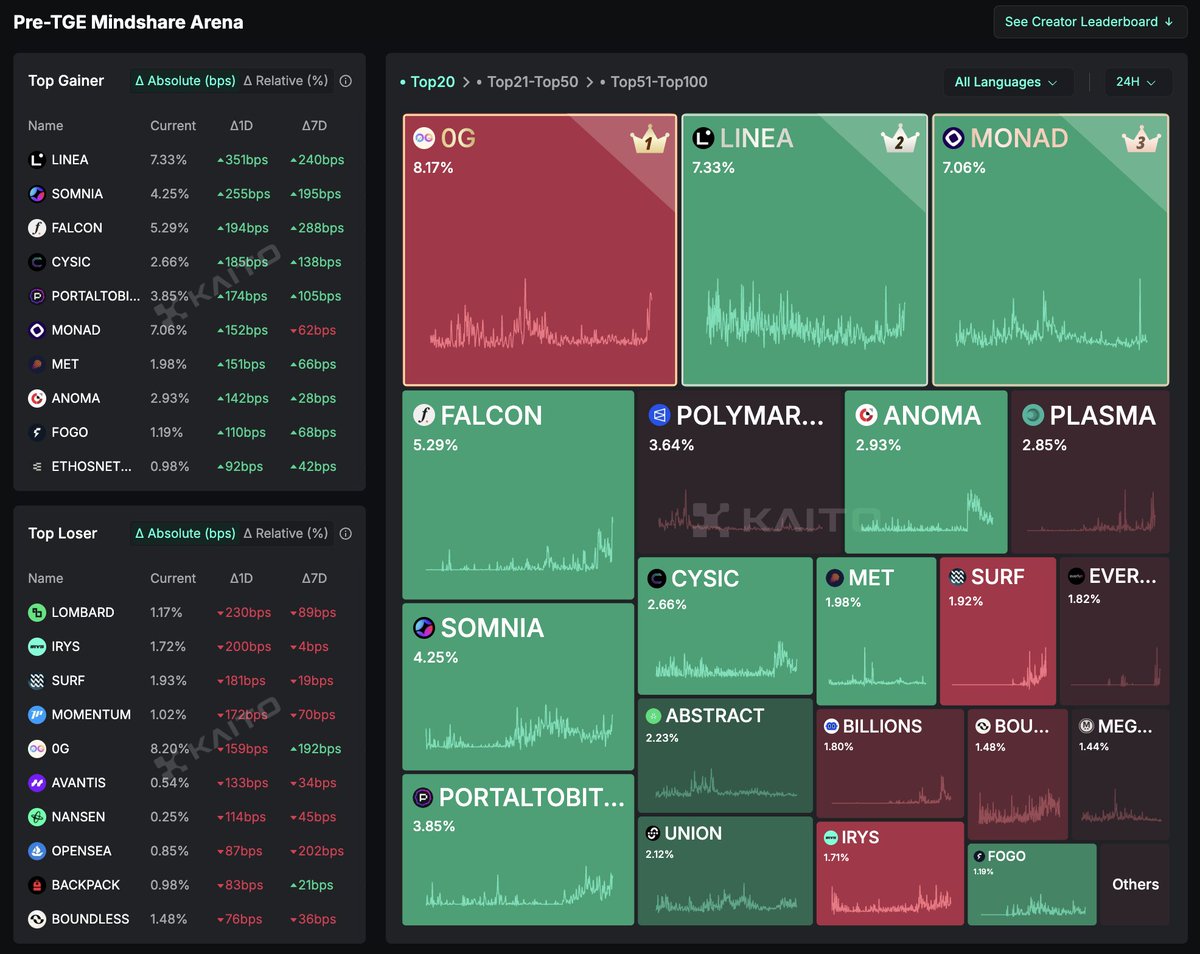The width and height of the screenshot is (1200, 954).
Task: Open the MONAD rank 3 treemap tile
Action: click(x=1050, y=250)
